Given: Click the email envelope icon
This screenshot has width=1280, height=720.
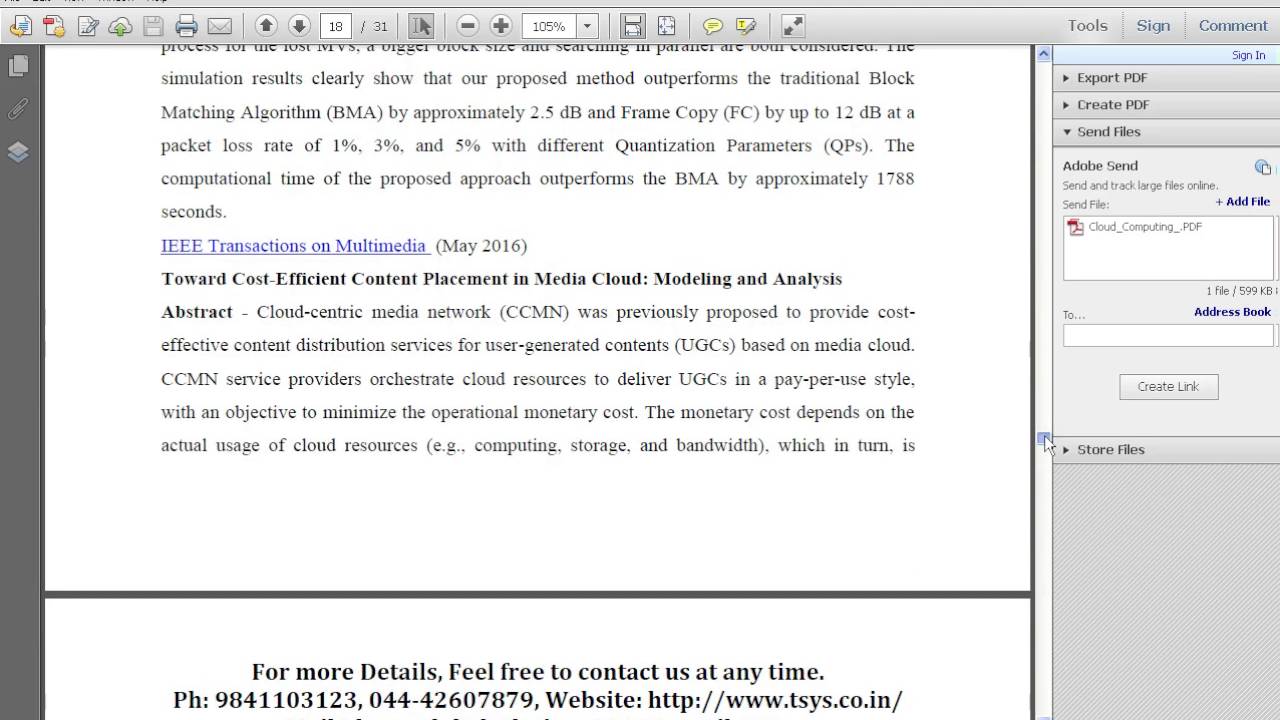Looking at the screenshot, I should 219,26.
